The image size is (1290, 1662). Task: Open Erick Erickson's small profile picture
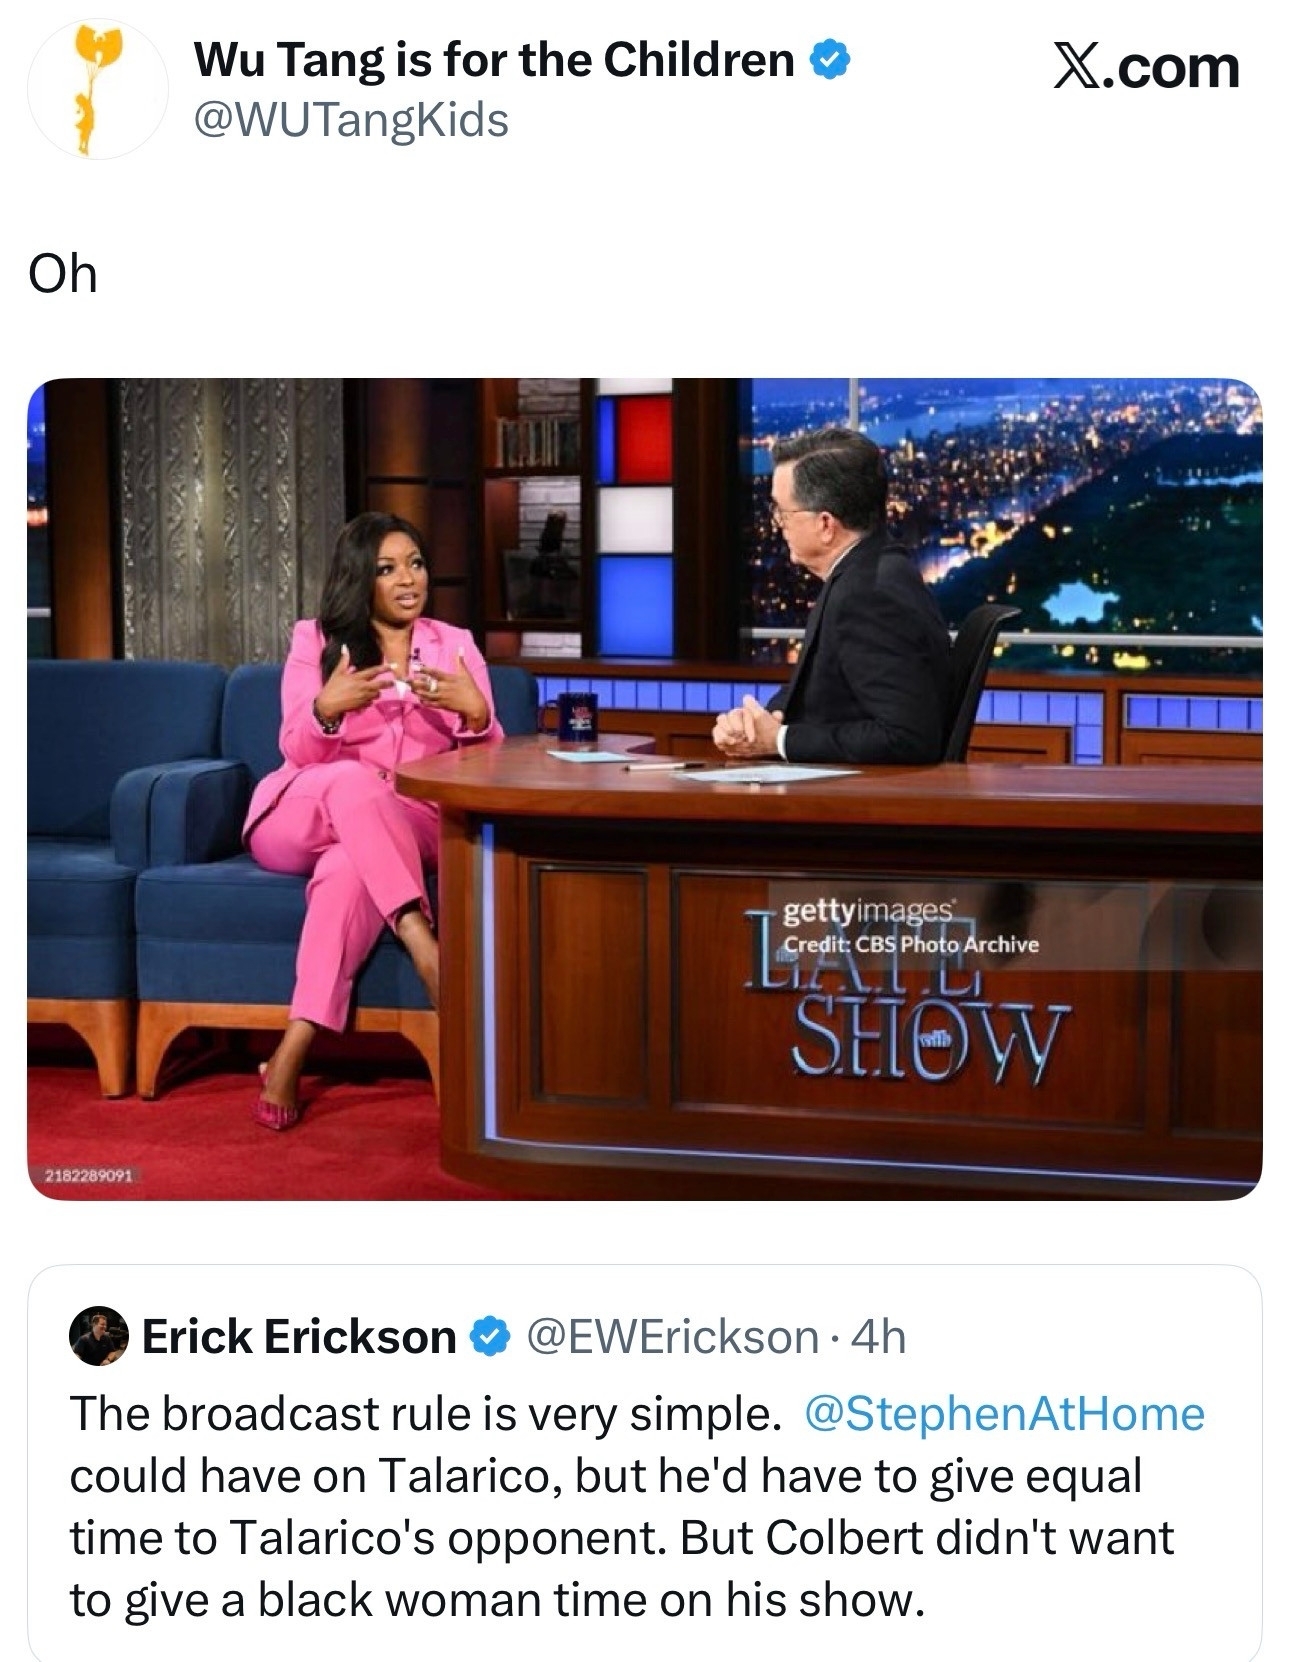tap(99, 1335)
